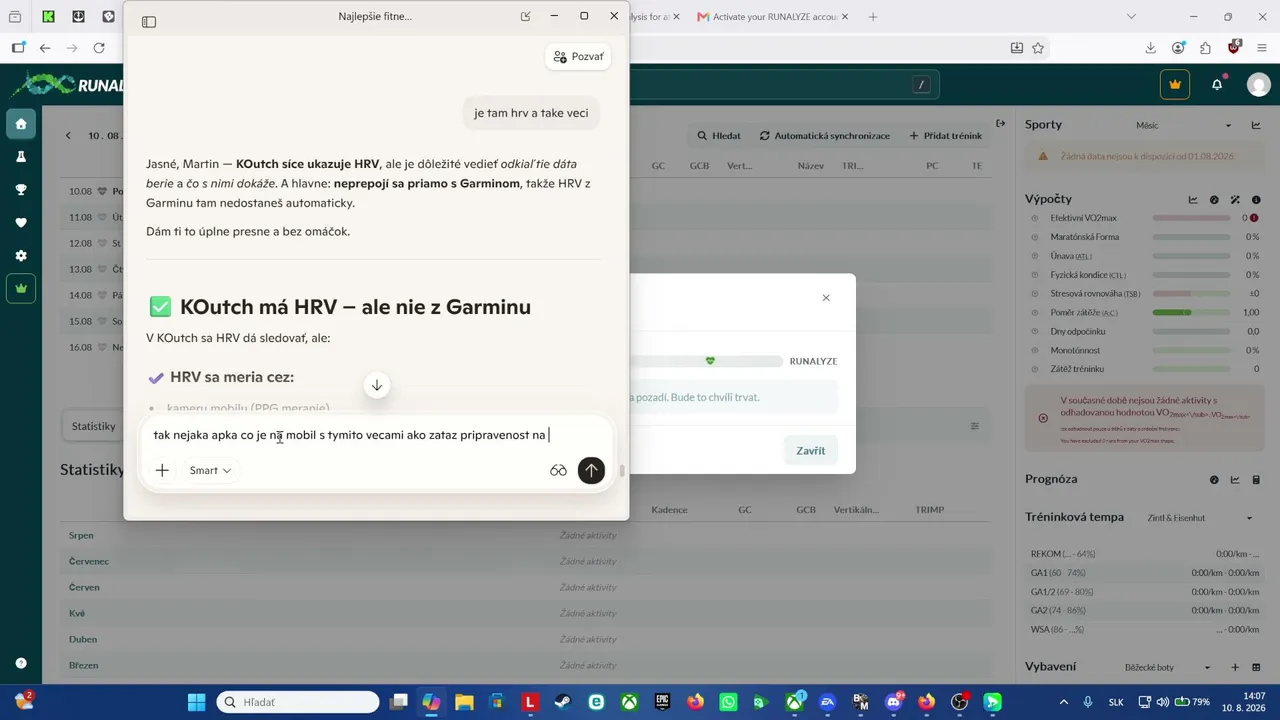The height and width of the screenshot is (720, 1280).
Task: Open the Prognóza calculator icon
Action: (1256, 480)
